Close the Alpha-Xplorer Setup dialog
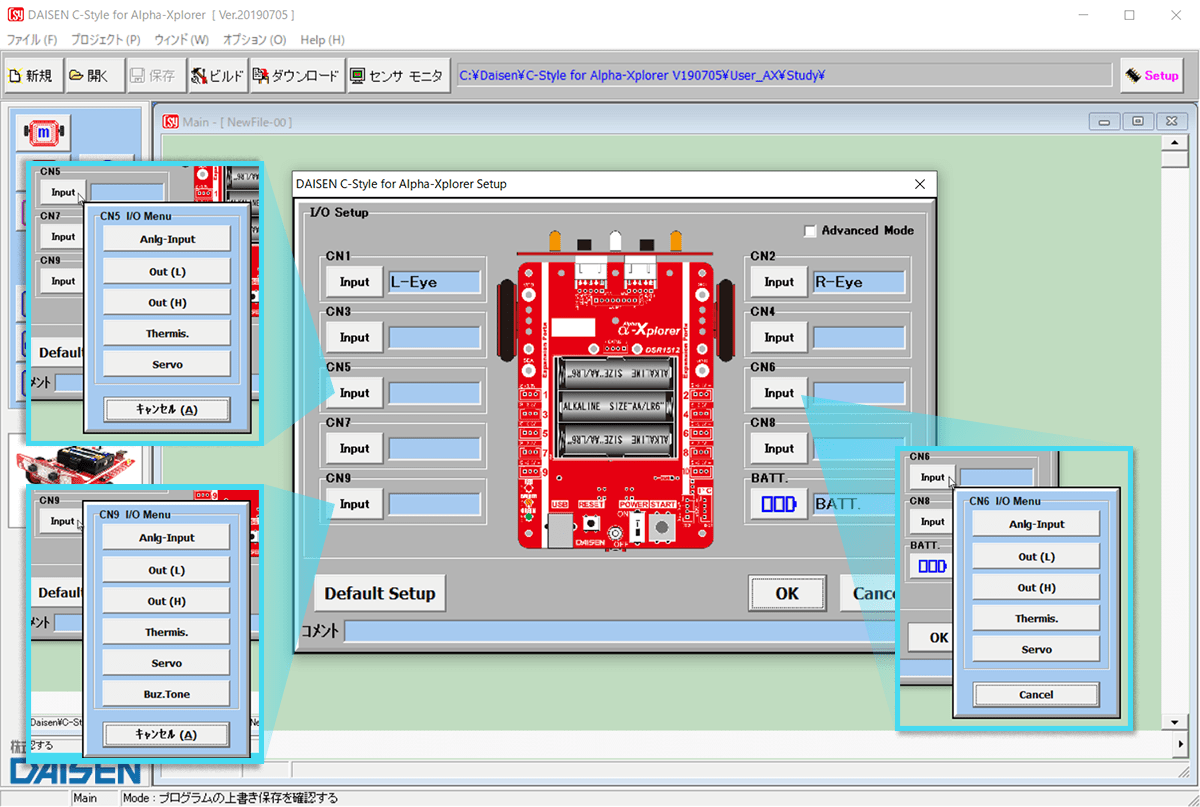The width and height of the screenshot is (1200, 807). point(920,184)
